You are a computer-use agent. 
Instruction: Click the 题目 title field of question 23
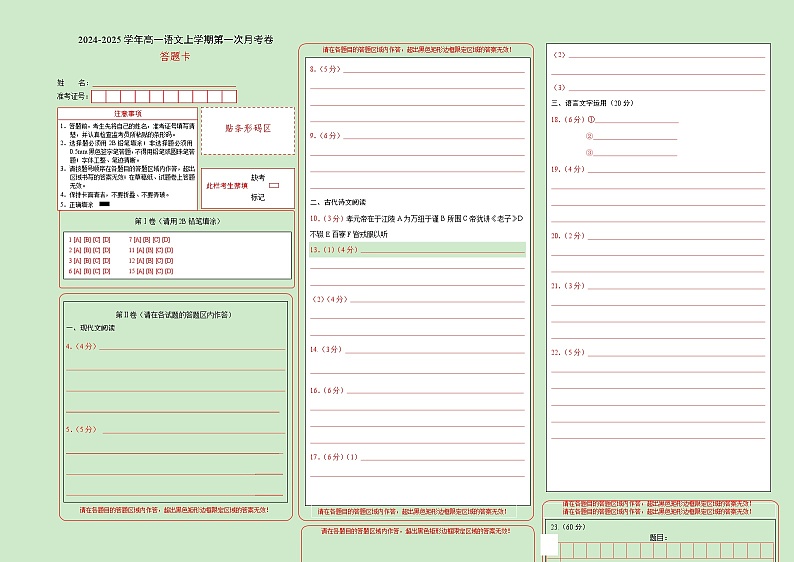(x=700, y=538)
